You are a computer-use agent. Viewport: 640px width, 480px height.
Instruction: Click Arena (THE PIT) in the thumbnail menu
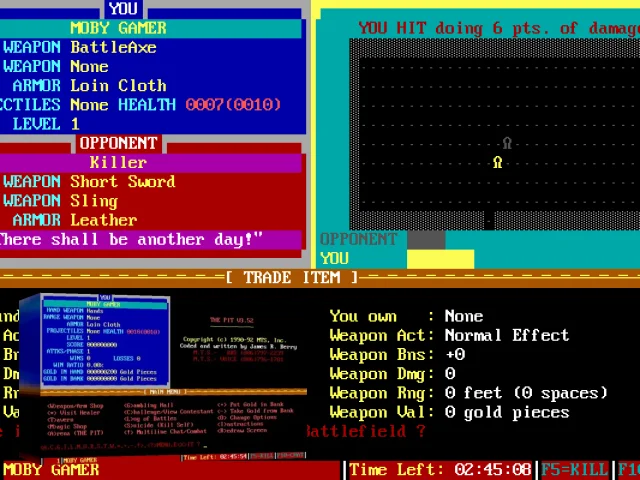pos(76,433)
